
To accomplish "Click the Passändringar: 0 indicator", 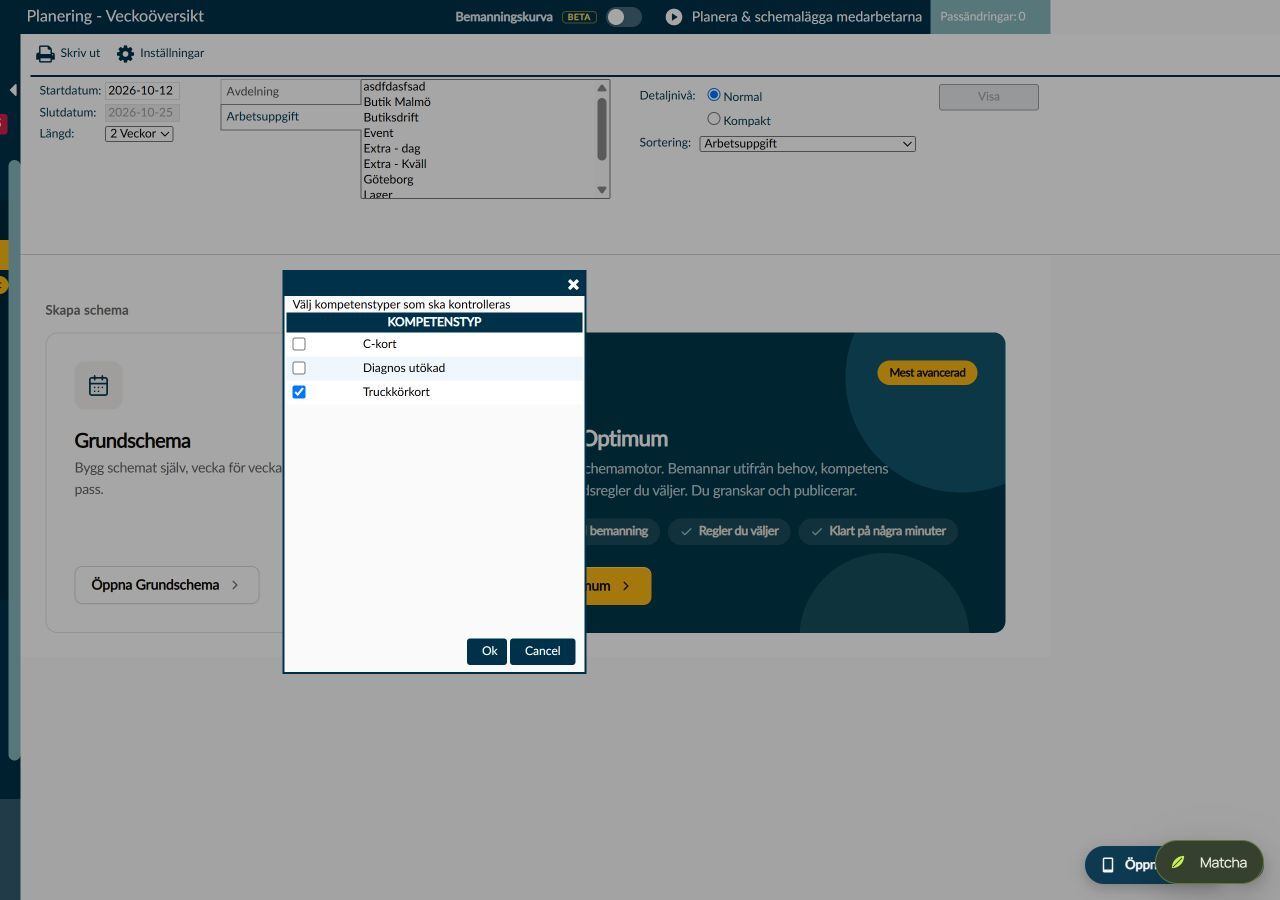I will pyautogui.click(x=990, y=17).
